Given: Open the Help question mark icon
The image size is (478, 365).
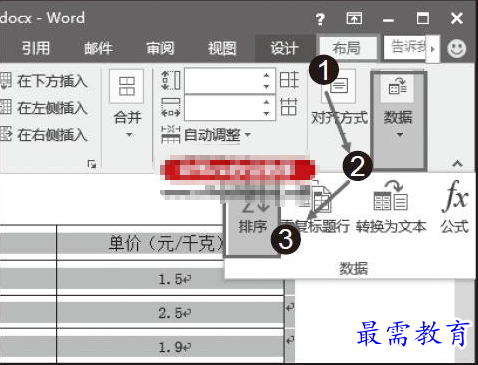Looking at the screenshot, I should coord(320,19).
